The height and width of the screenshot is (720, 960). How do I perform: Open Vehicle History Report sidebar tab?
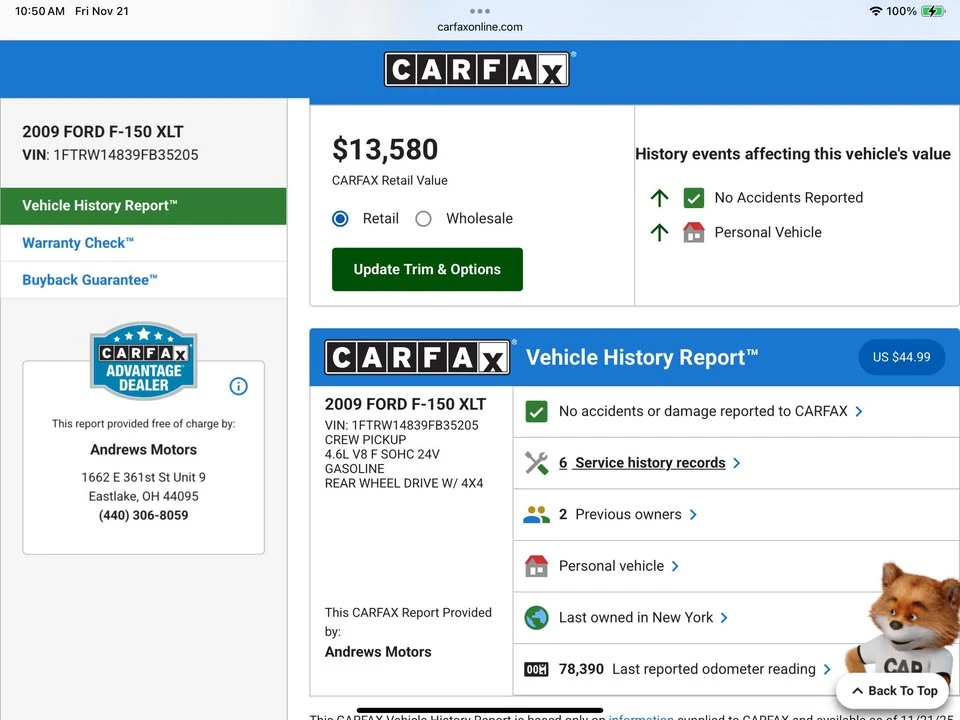click(x=143, y=206)
